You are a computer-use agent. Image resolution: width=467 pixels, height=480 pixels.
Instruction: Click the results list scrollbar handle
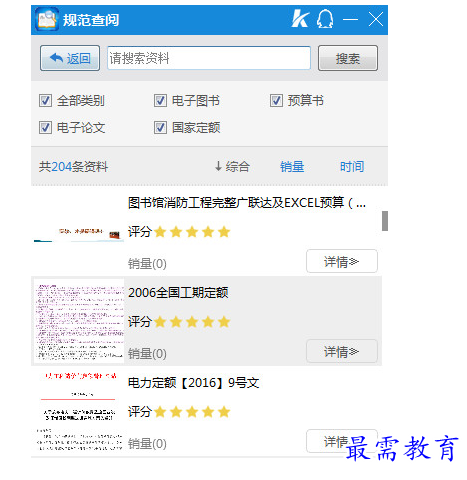coord(385,221)
